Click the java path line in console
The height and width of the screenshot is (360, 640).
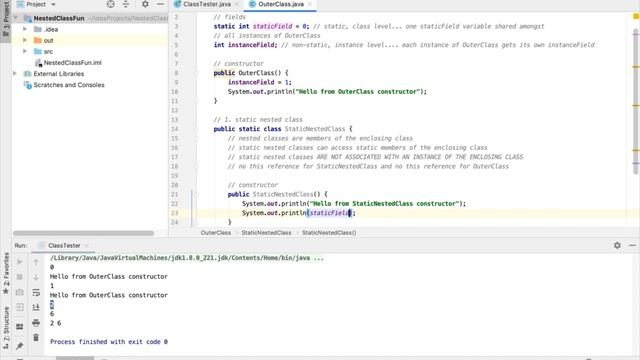[x=187, y=258]
